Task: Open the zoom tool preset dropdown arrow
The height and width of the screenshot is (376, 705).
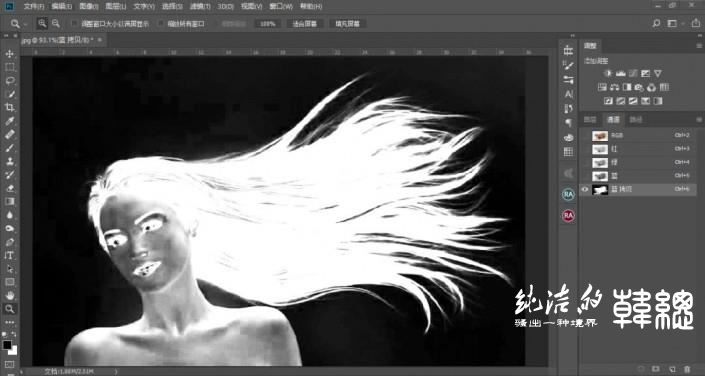Action: [26, 24]
